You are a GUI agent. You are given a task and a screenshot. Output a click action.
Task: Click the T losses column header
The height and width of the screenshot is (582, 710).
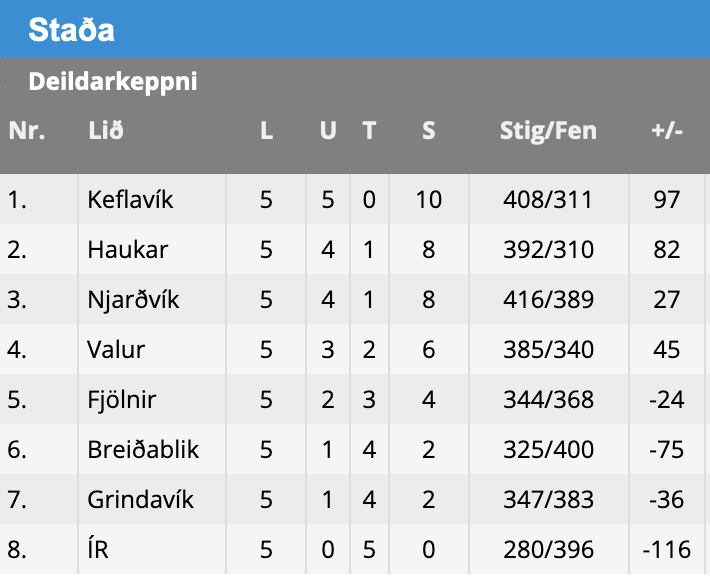[x=369, y=130]
